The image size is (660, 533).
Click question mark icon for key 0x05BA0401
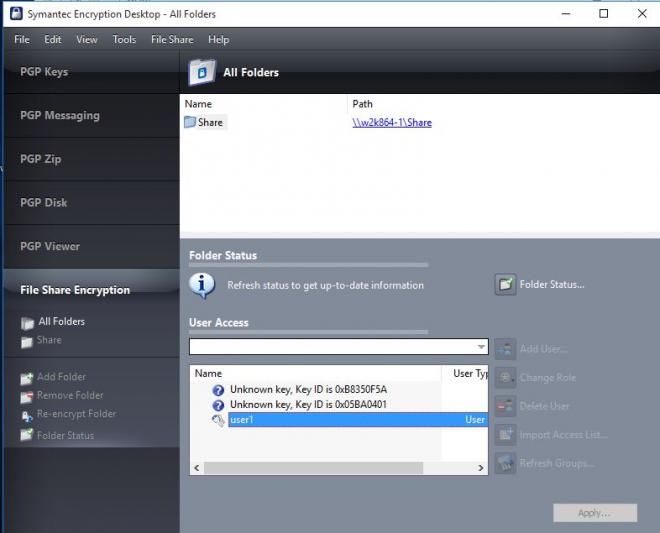pos(218,405)
